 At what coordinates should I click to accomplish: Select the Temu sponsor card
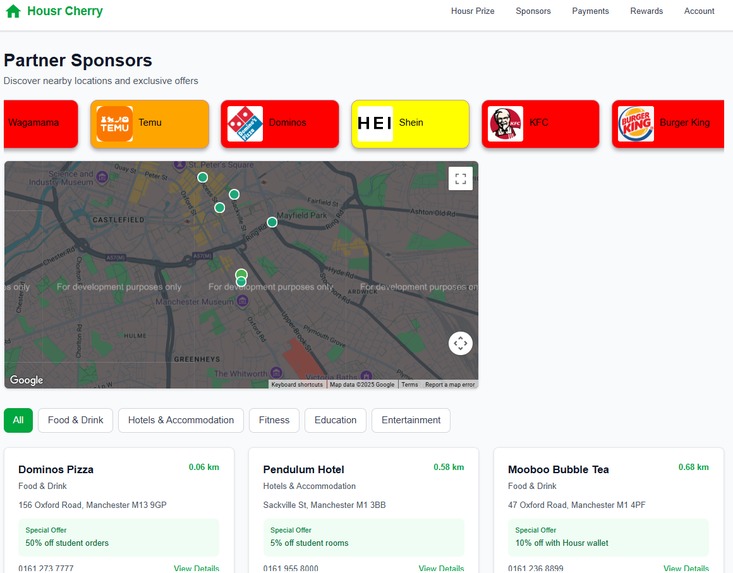coord(150,124)
